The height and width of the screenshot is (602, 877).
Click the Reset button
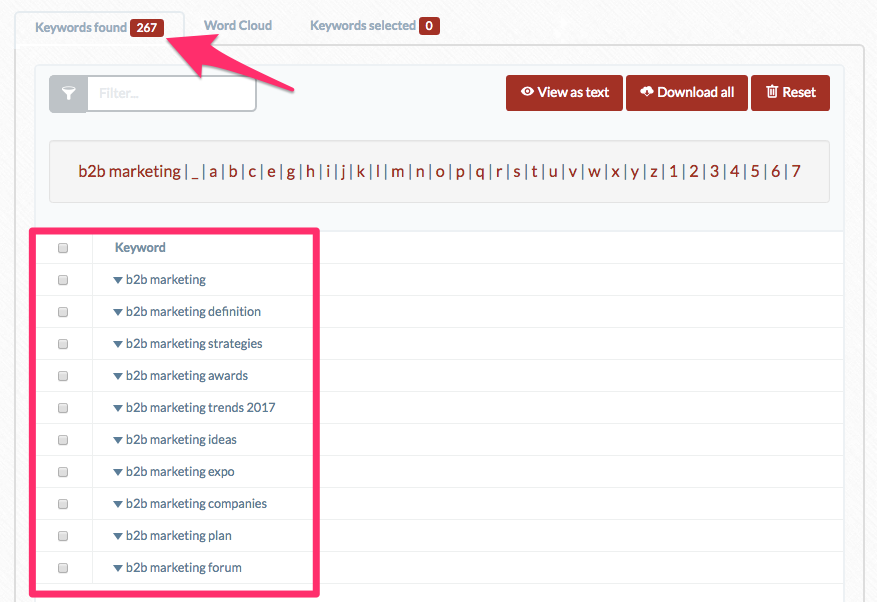790,92
